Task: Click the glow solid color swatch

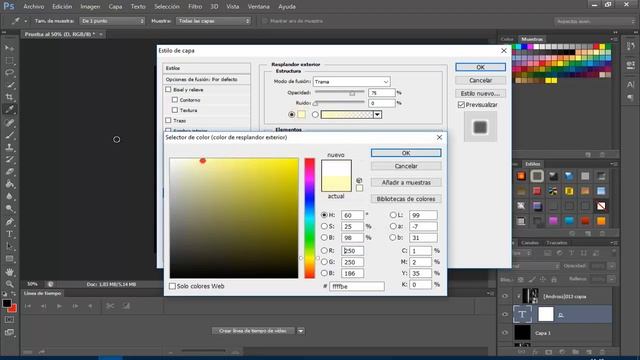Action: 302,115
